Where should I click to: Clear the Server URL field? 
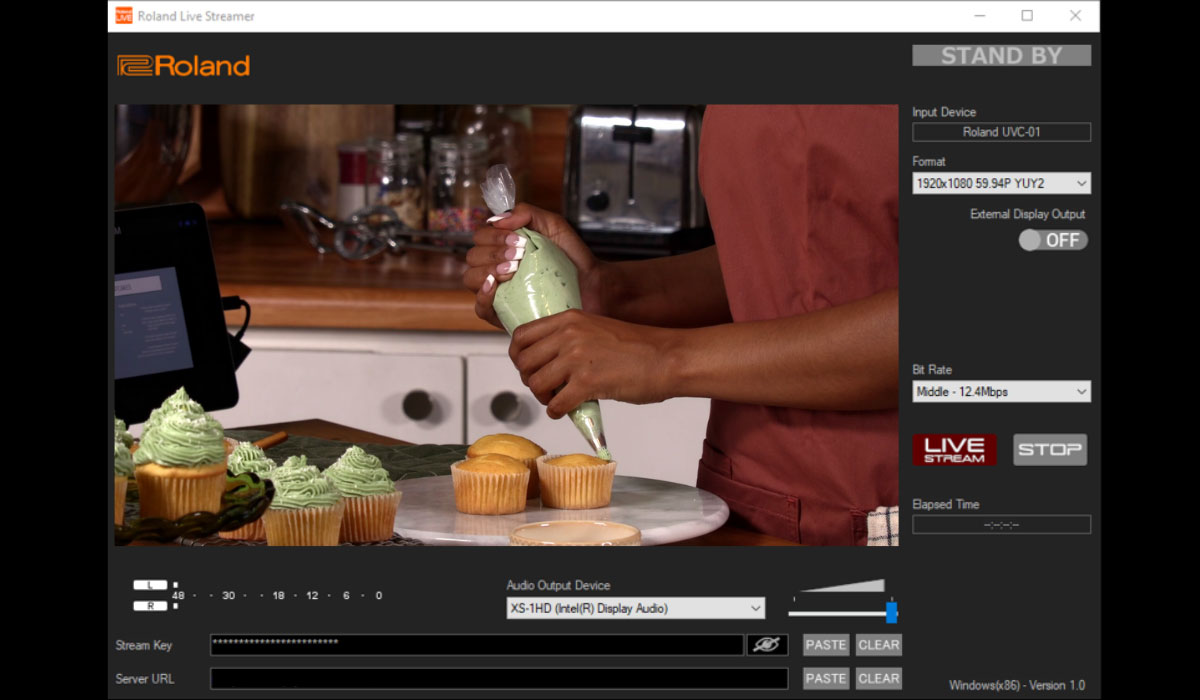[879, 678]
